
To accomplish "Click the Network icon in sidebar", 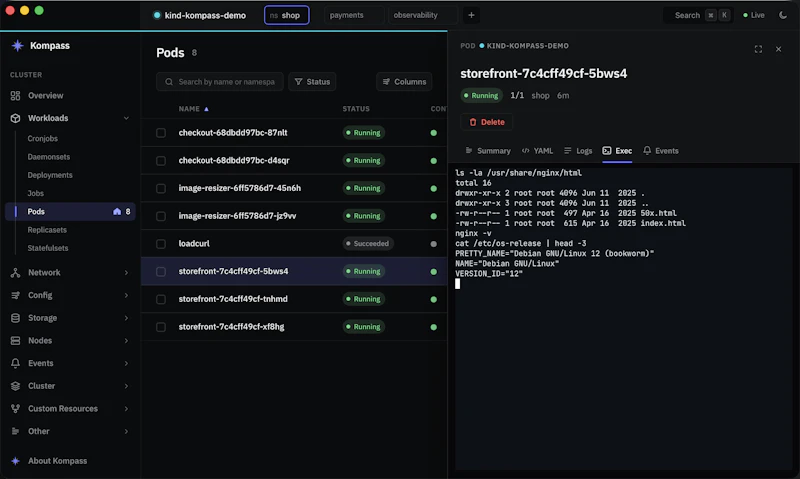I will (15, 272).
